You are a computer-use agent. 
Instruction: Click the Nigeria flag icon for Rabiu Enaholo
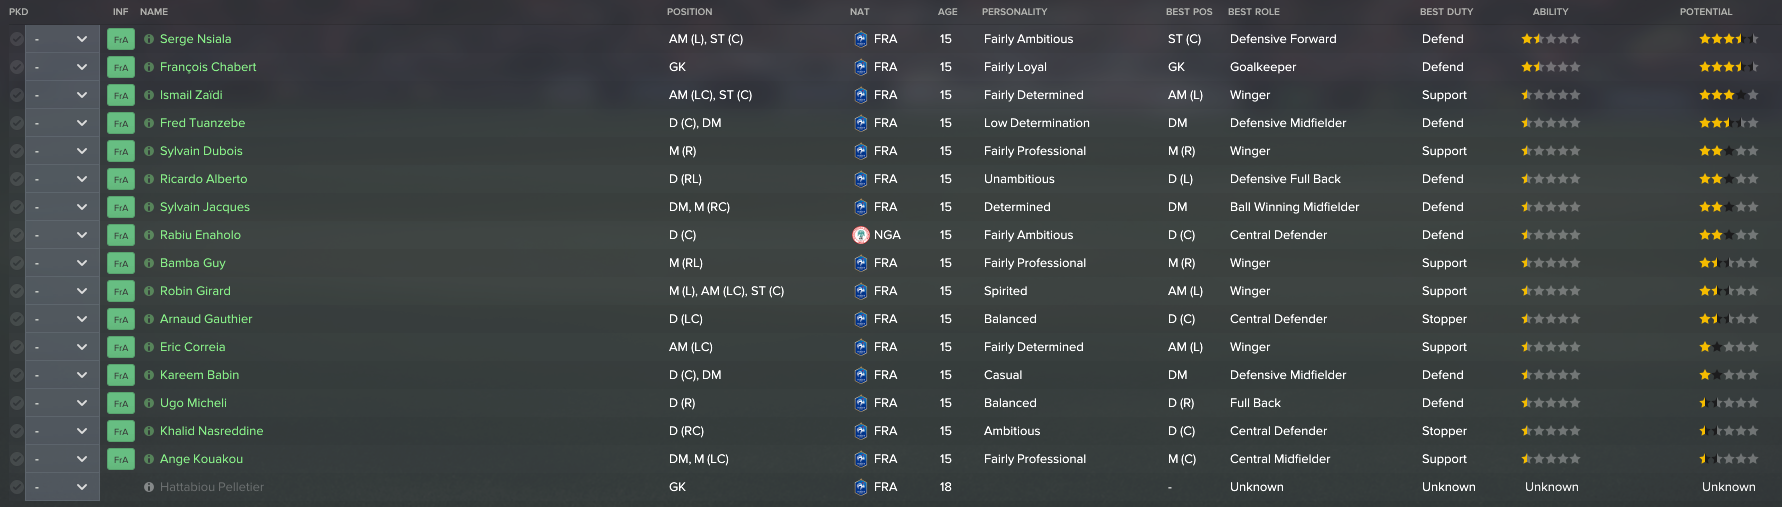(861, 235)
